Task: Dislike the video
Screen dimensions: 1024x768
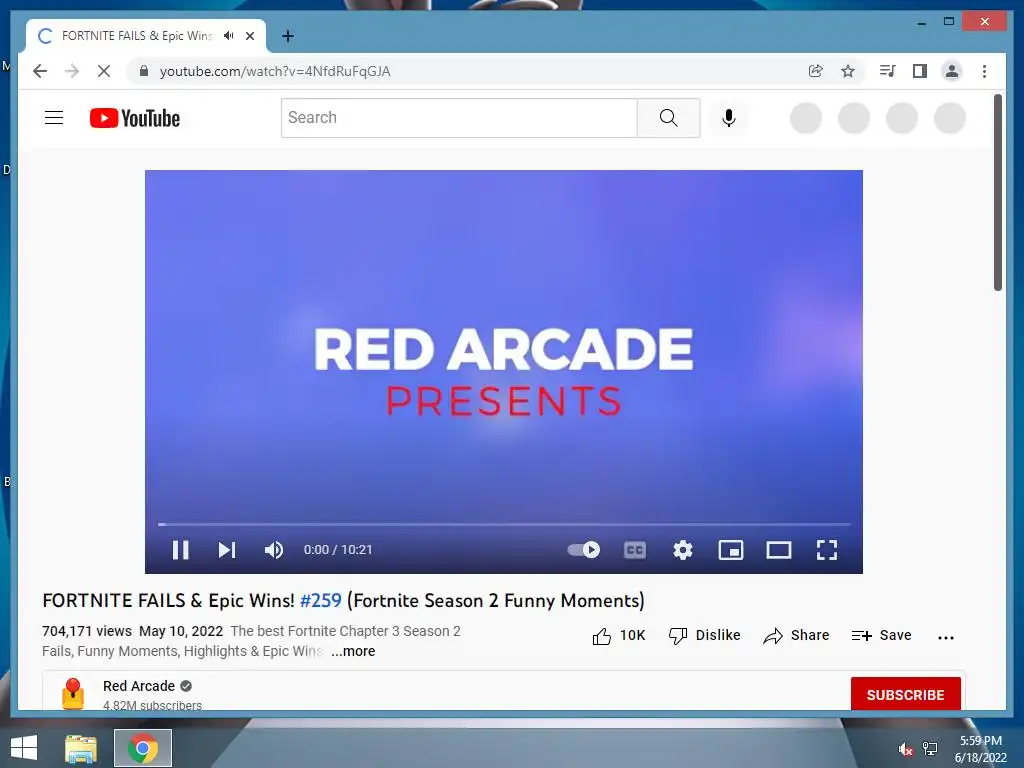Action: click(x=705, y=635)
